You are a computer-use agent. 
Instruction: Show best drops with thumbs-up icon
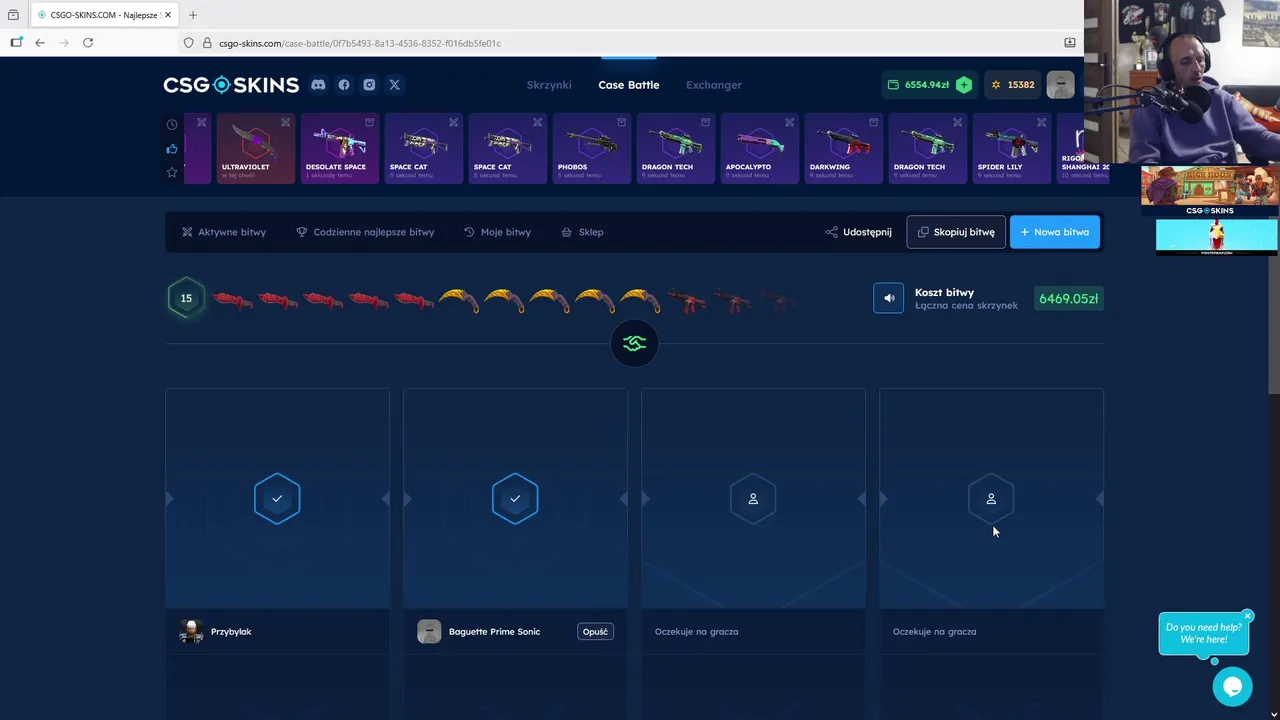172,149
